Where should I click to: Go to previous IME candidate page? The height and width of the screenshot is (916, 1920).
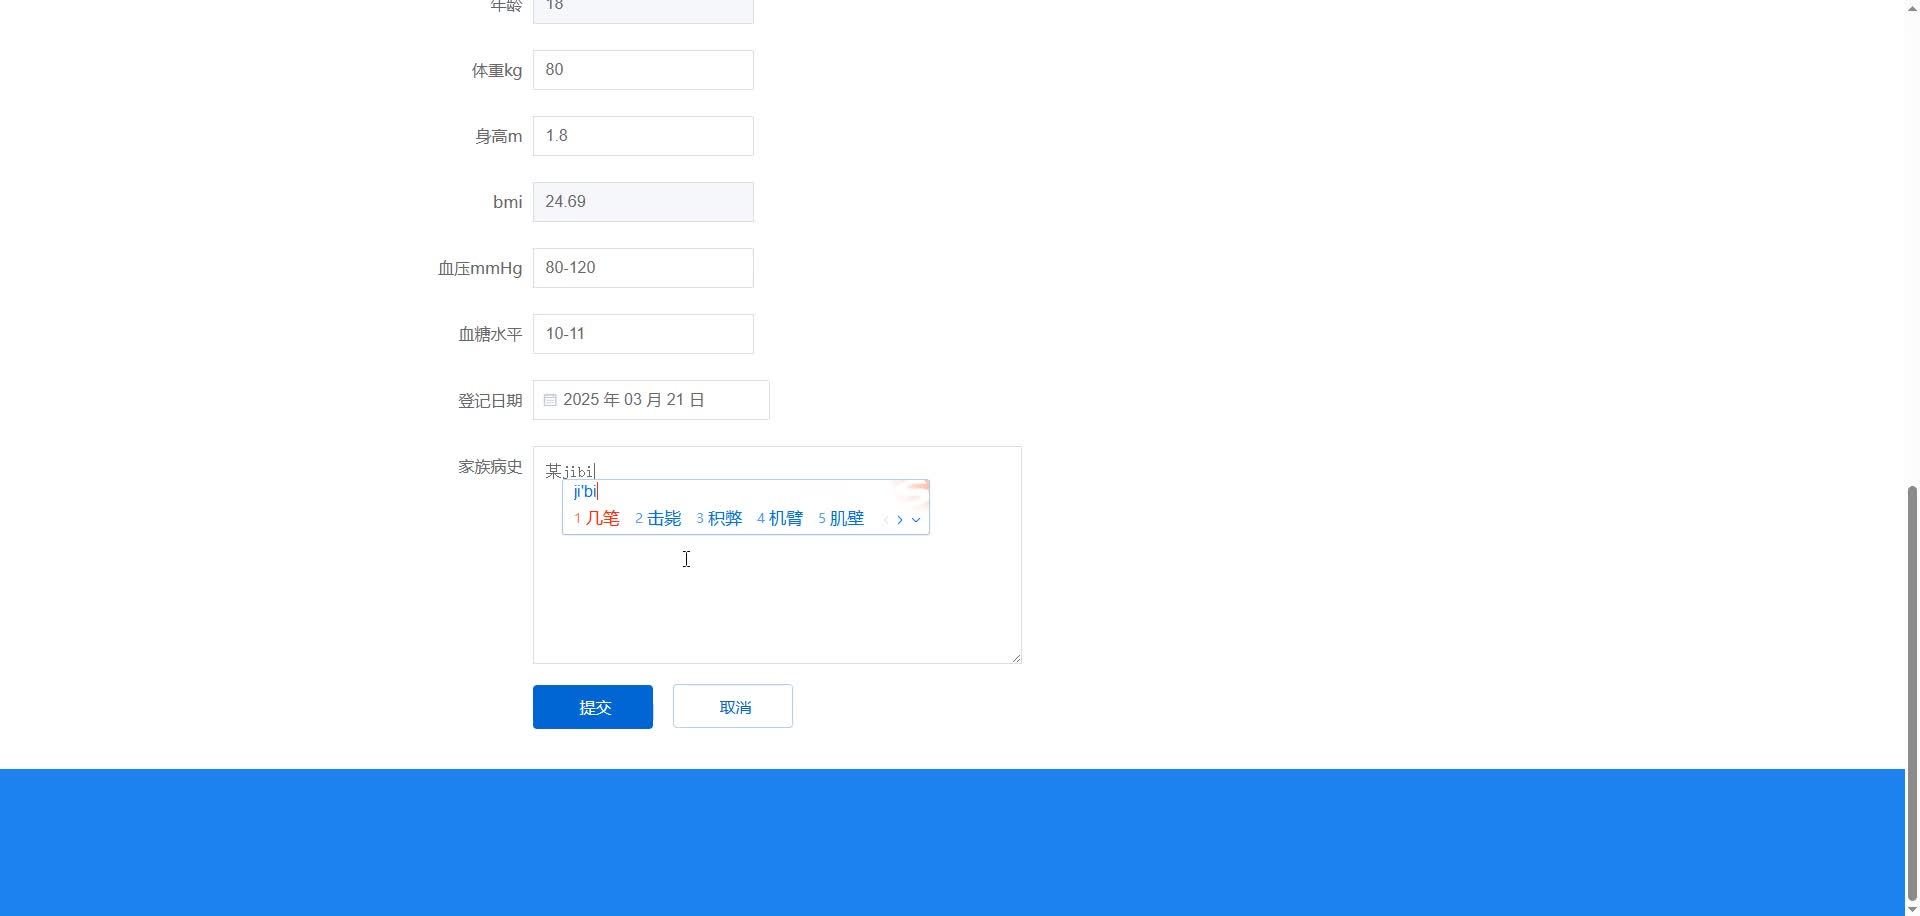[x=885, y=519]
